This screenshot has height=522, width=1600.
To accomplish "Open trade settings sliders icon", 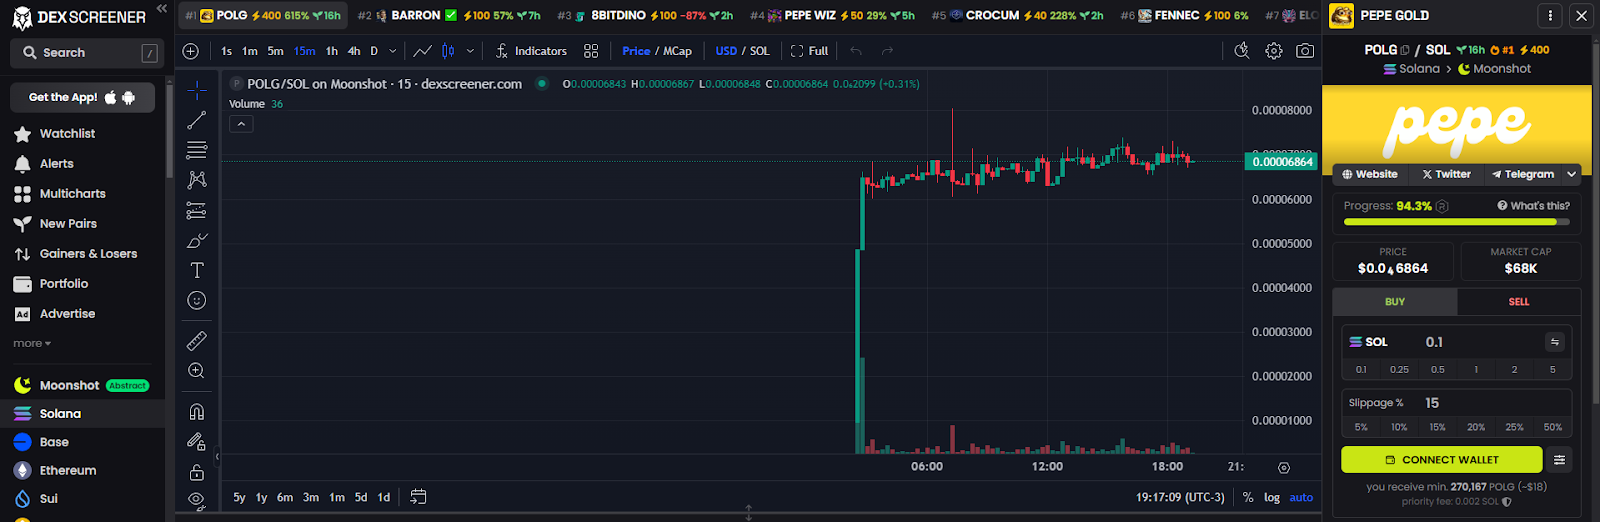I will pos(1559,460).
